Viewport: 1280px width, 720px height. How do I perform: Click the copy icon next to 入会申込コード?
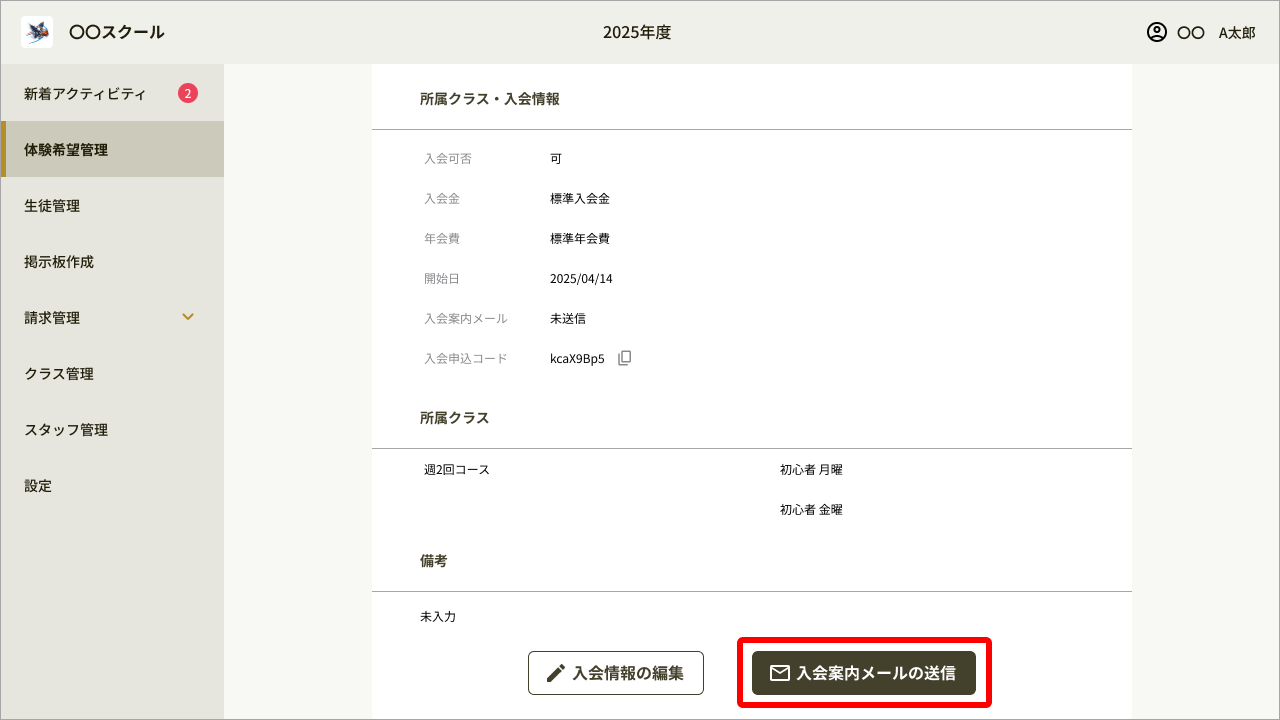coord(624,357)
